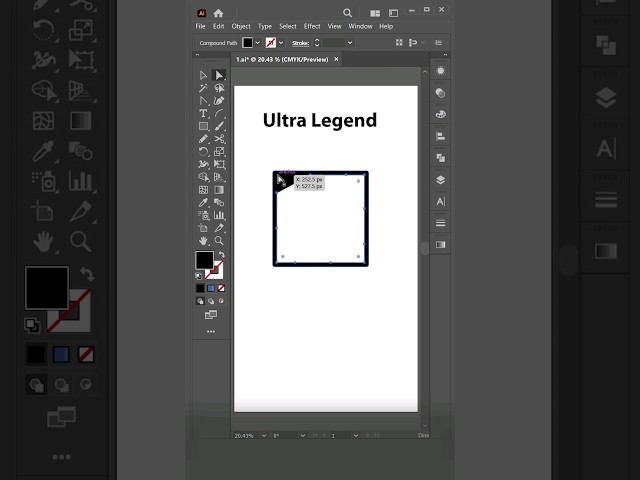Select the Paintbrush tool
The width and height of the screenshot is (640, 480).
coord(219,126)
